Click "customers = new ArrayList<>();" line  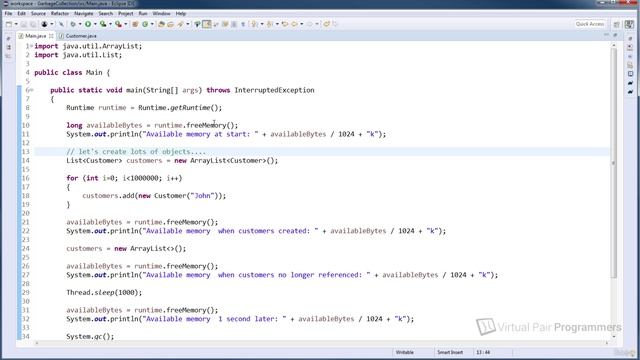point(126,248)
